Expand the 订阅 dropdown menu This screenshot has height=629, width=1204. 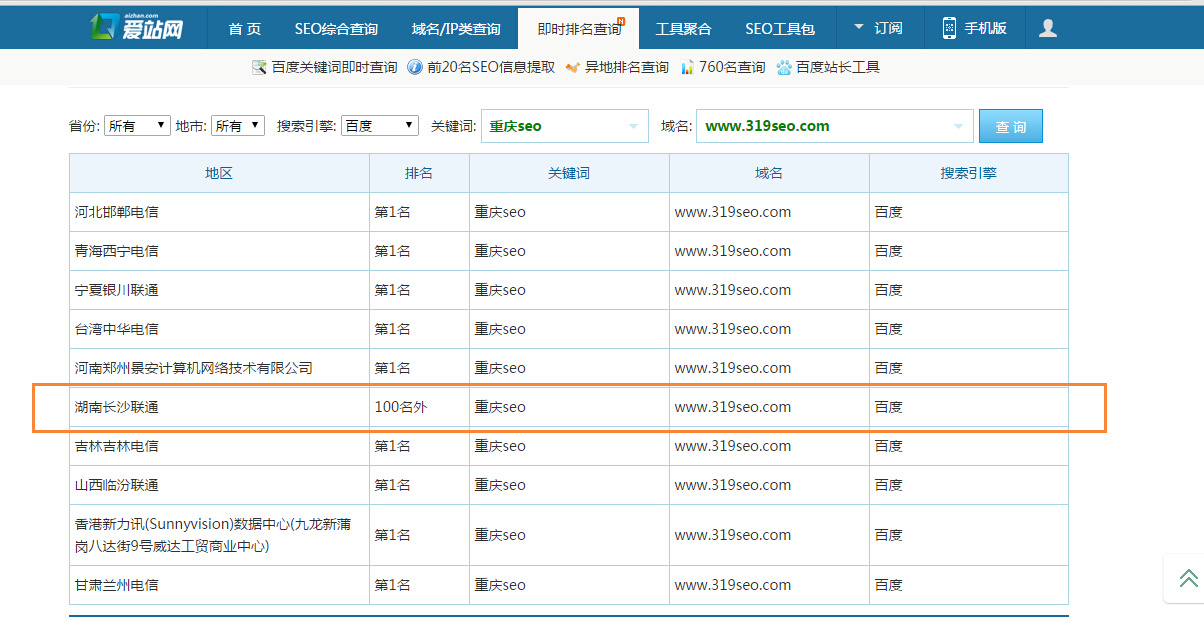coord(878,28)
